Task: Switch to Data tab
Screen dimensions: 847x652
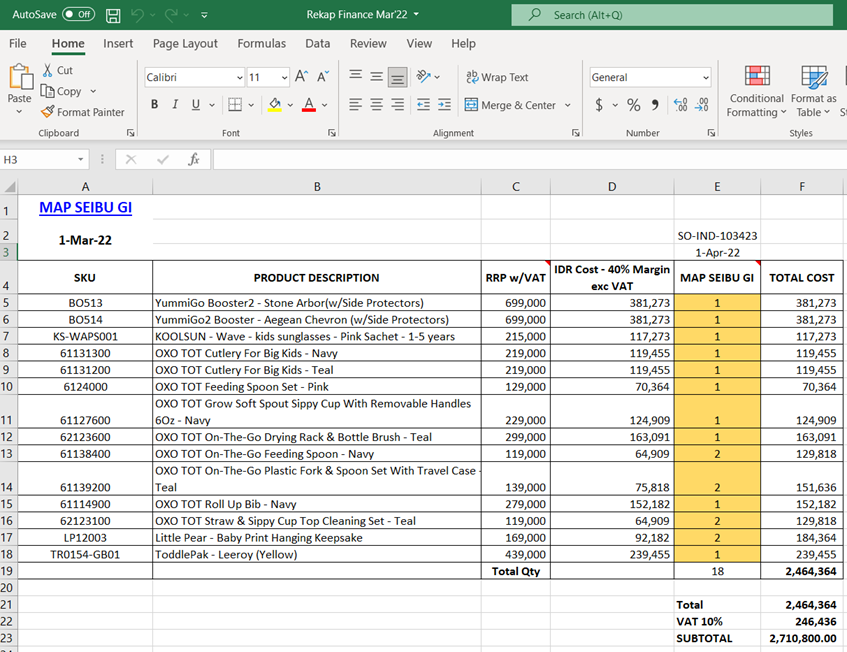Action: pos(318,43)
